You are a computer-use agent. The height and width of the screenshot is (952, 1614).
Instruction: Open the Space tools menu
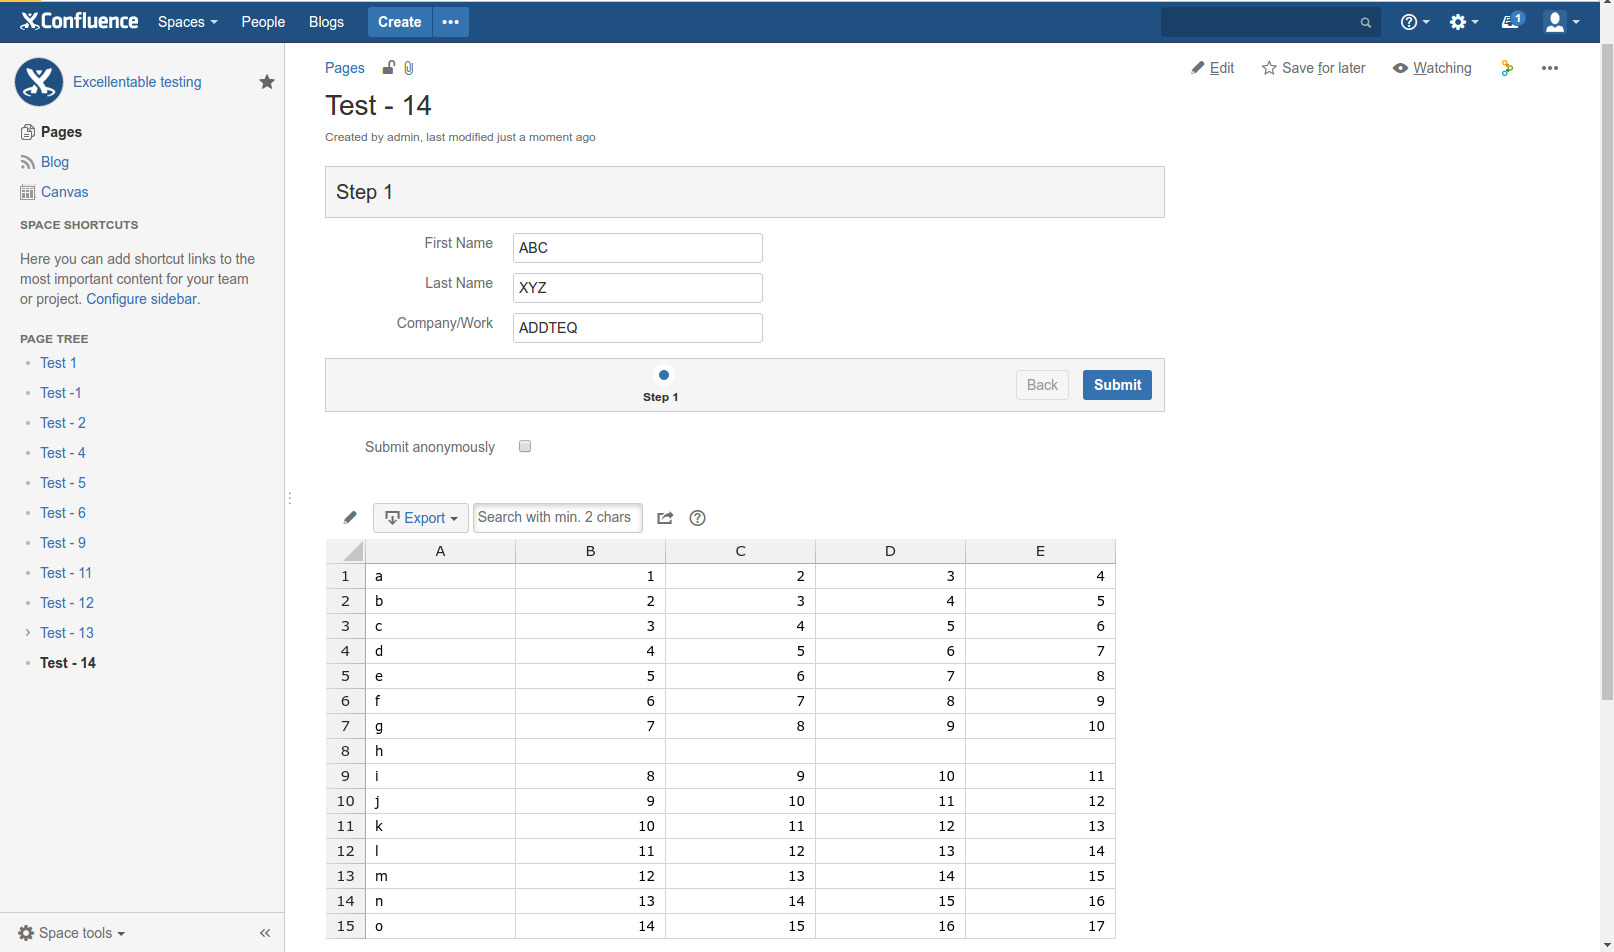pyautogui.click(x=69, y=932)
